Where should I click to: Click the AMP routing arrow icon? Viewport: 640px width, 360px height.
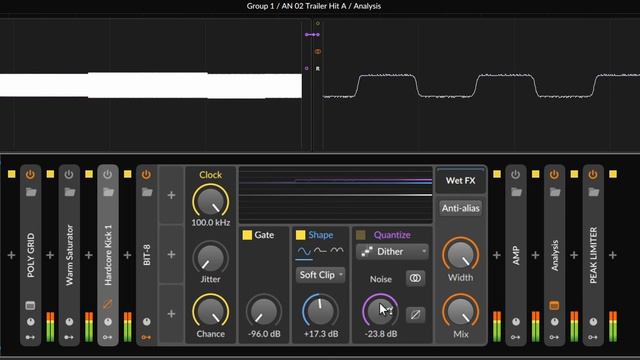[516, 337]
